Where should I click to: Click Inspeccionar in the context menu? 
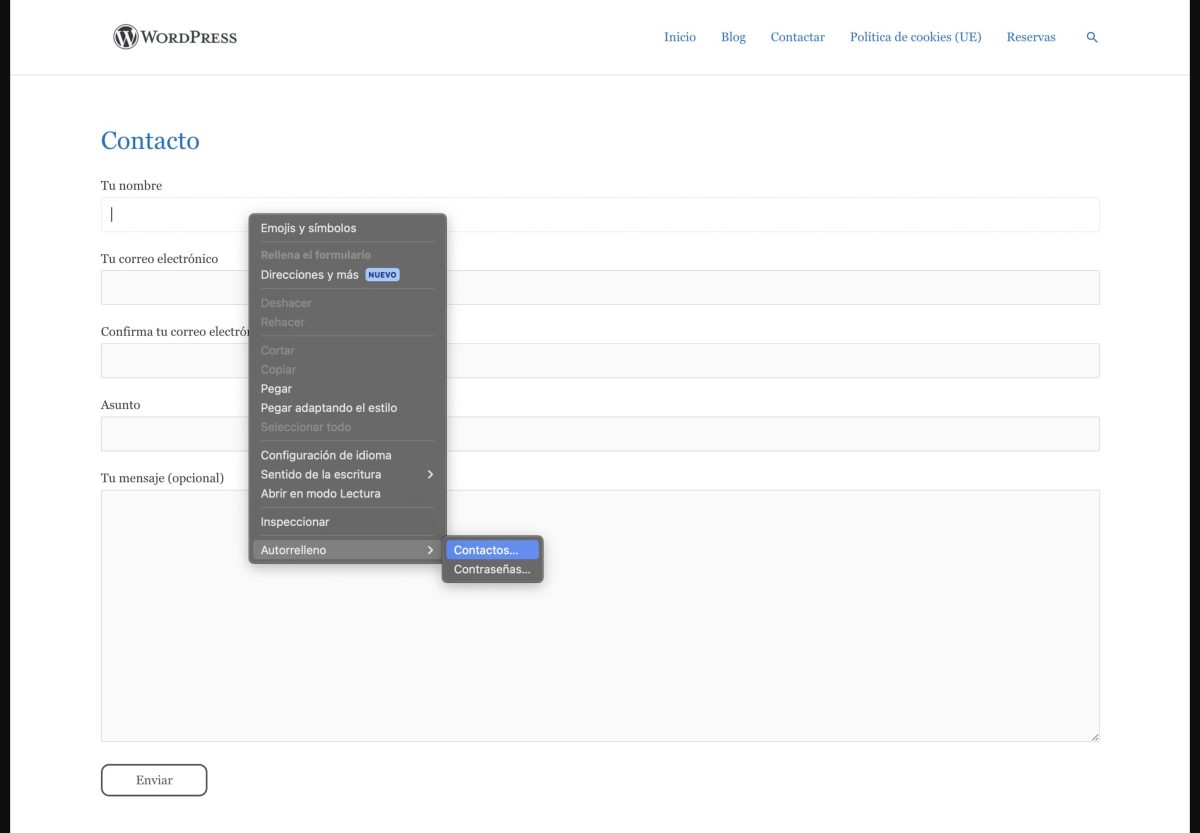294,521
